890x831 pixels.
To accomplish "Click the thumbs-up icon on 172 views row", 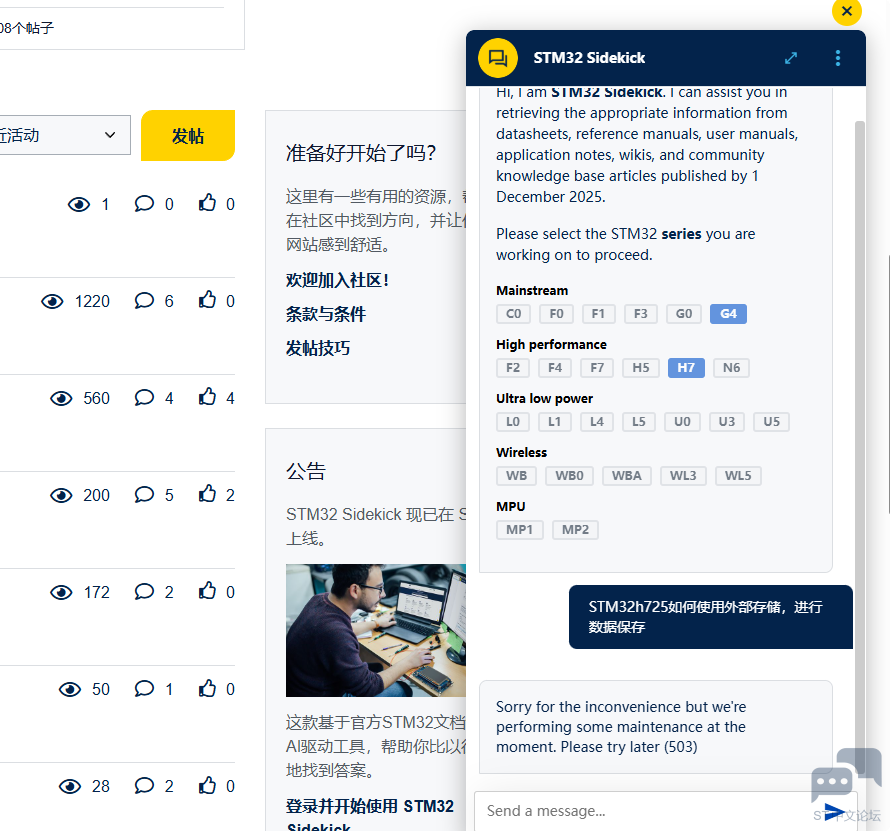I will point(207,590).
